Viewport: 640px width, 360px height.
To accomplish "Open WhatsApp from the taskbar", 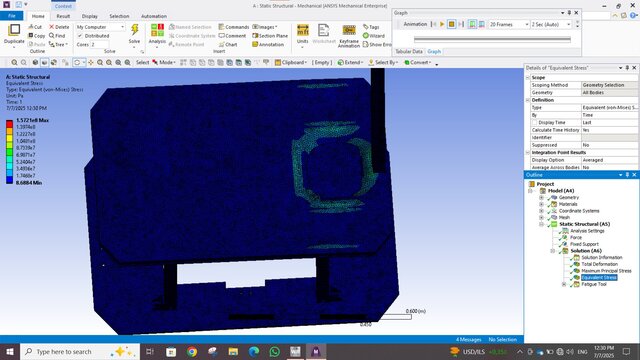I will [x=275, y=351].
